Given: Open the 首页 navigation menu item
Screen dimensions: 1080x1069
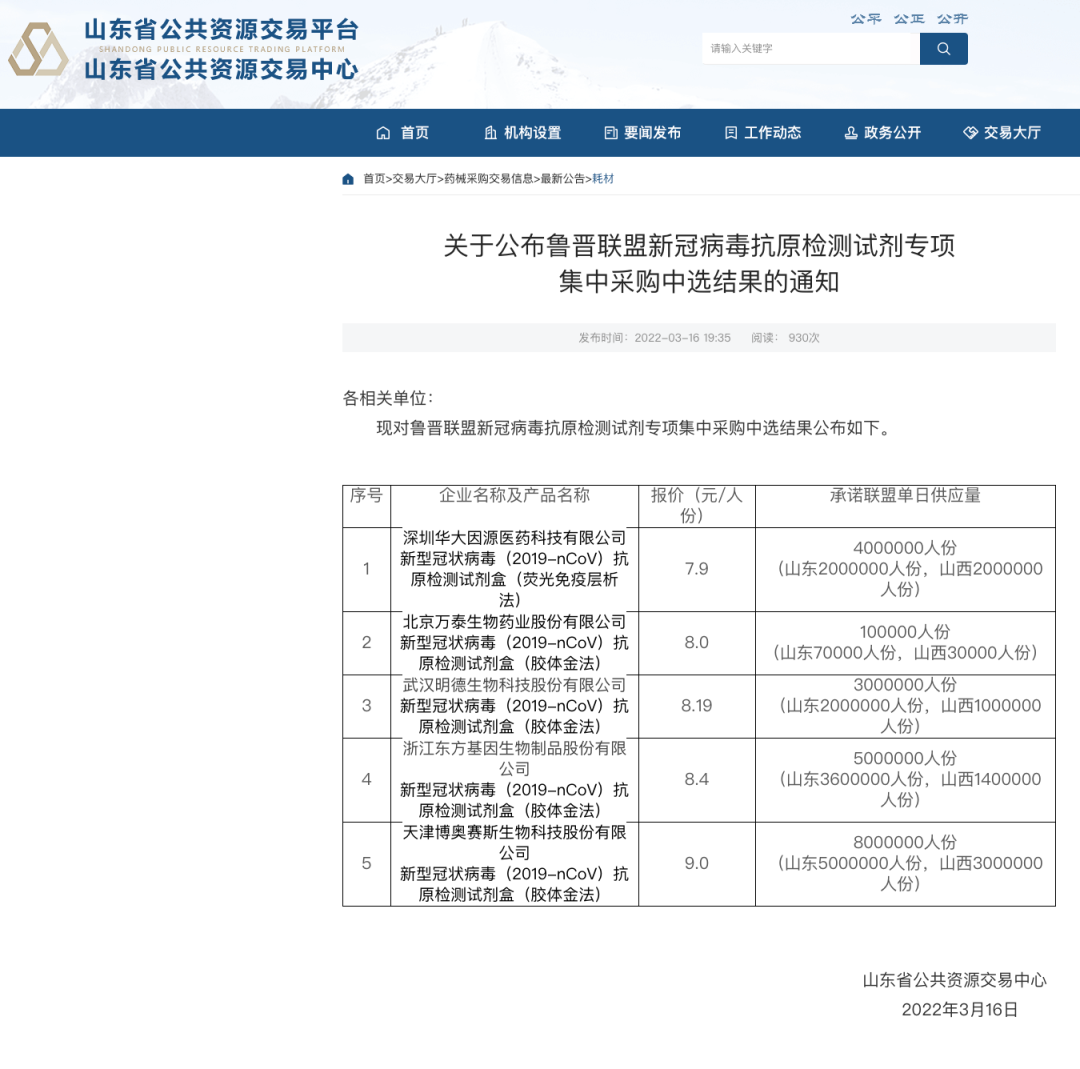Looking at the screenshot, I should 403,133.
